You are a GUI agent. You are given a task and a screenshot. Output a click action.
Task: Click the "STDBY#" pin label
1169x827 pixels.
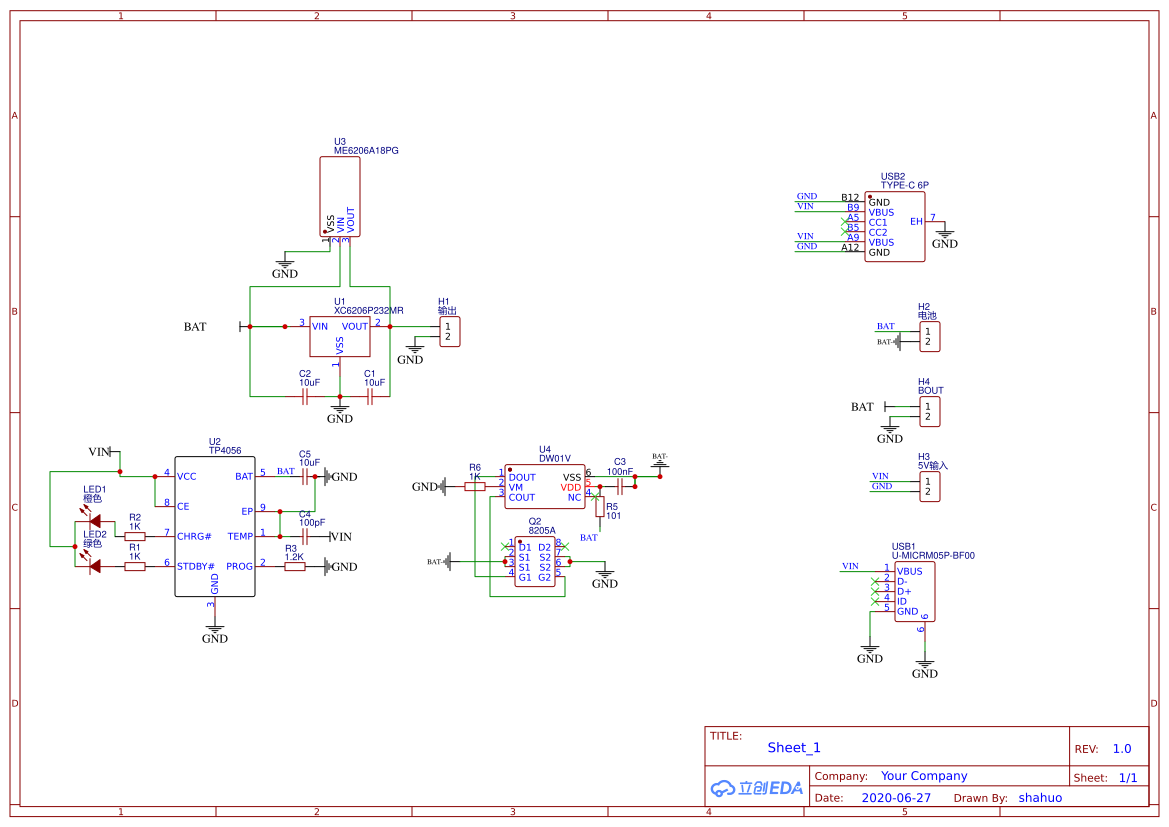pyautogui.click(x=195, y=567)
